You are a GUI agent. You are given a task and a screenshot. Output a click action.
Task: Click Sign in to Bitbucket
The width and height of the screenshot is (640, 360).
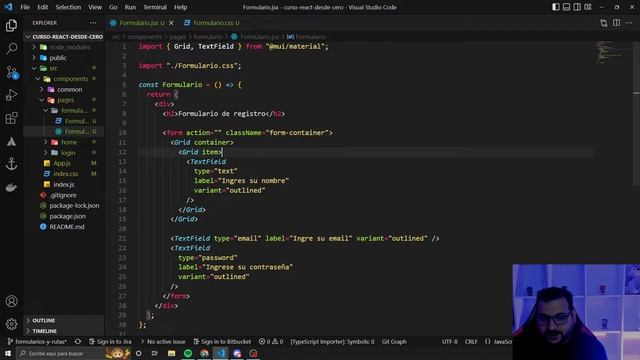coord(222,342)
